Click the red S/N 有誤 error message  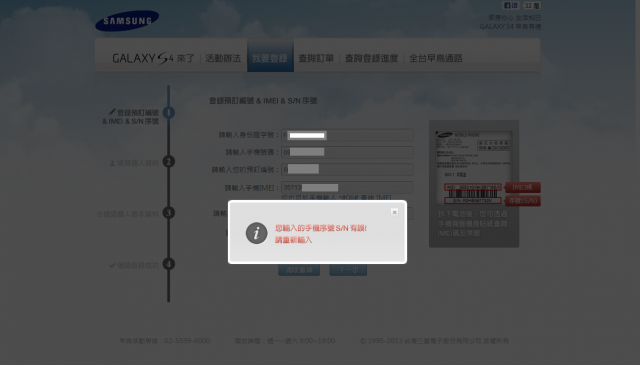click(x=321, y=228)
